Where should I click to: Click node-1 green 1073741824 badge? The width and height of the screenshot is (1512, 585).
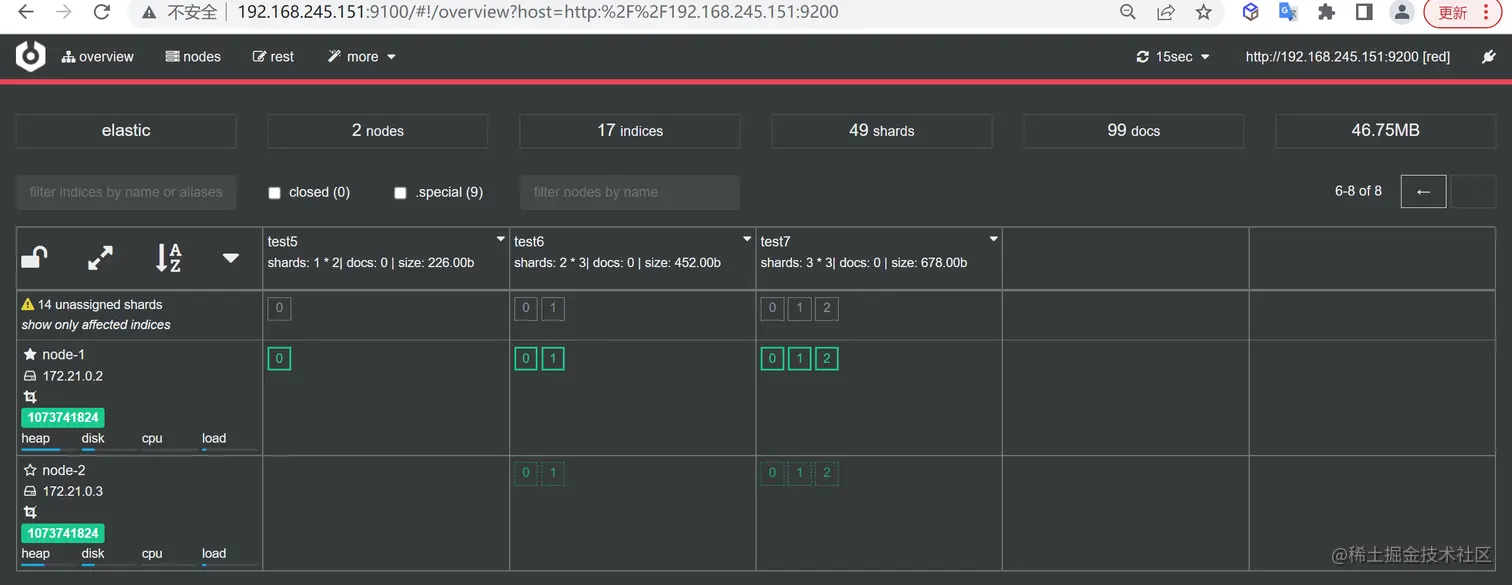(x=63, y=418)
